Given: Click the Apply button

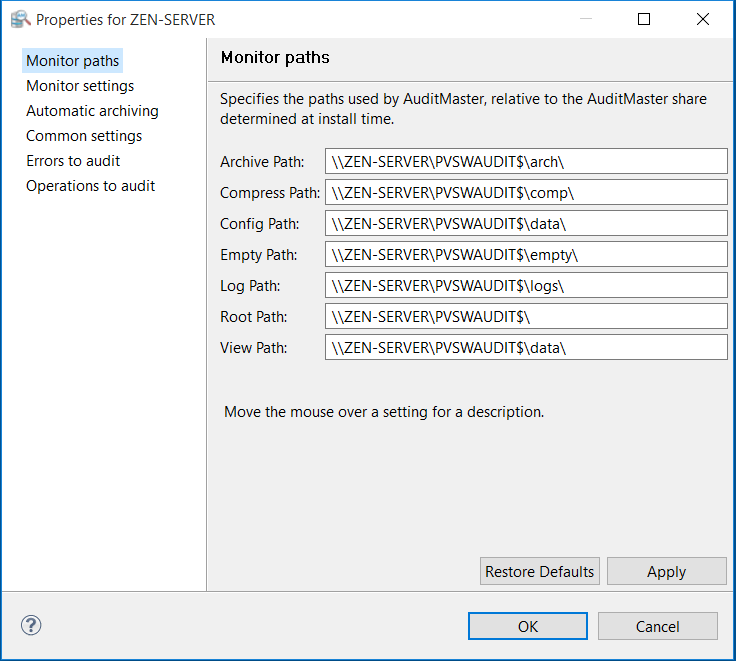Looking at the screenshot, I should point(666,572).
